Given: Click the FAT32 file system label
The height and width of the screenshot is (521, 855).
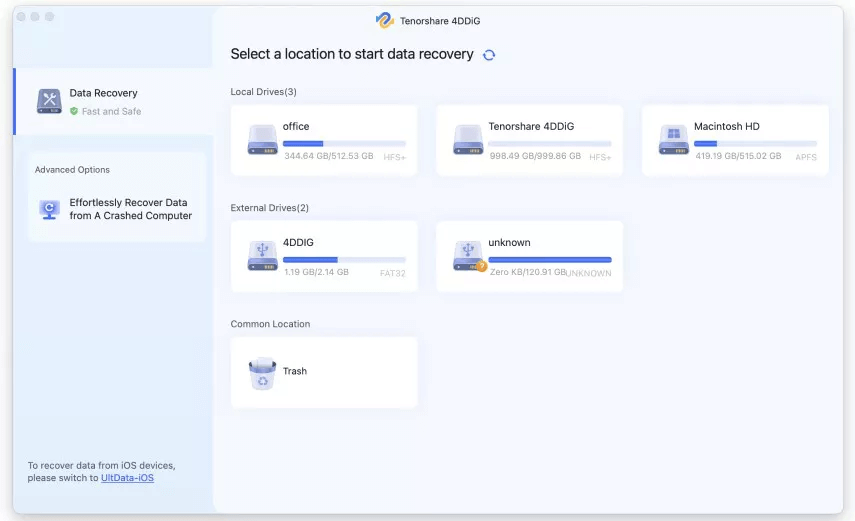Looking at the screenshot, I should coord(393,273).
